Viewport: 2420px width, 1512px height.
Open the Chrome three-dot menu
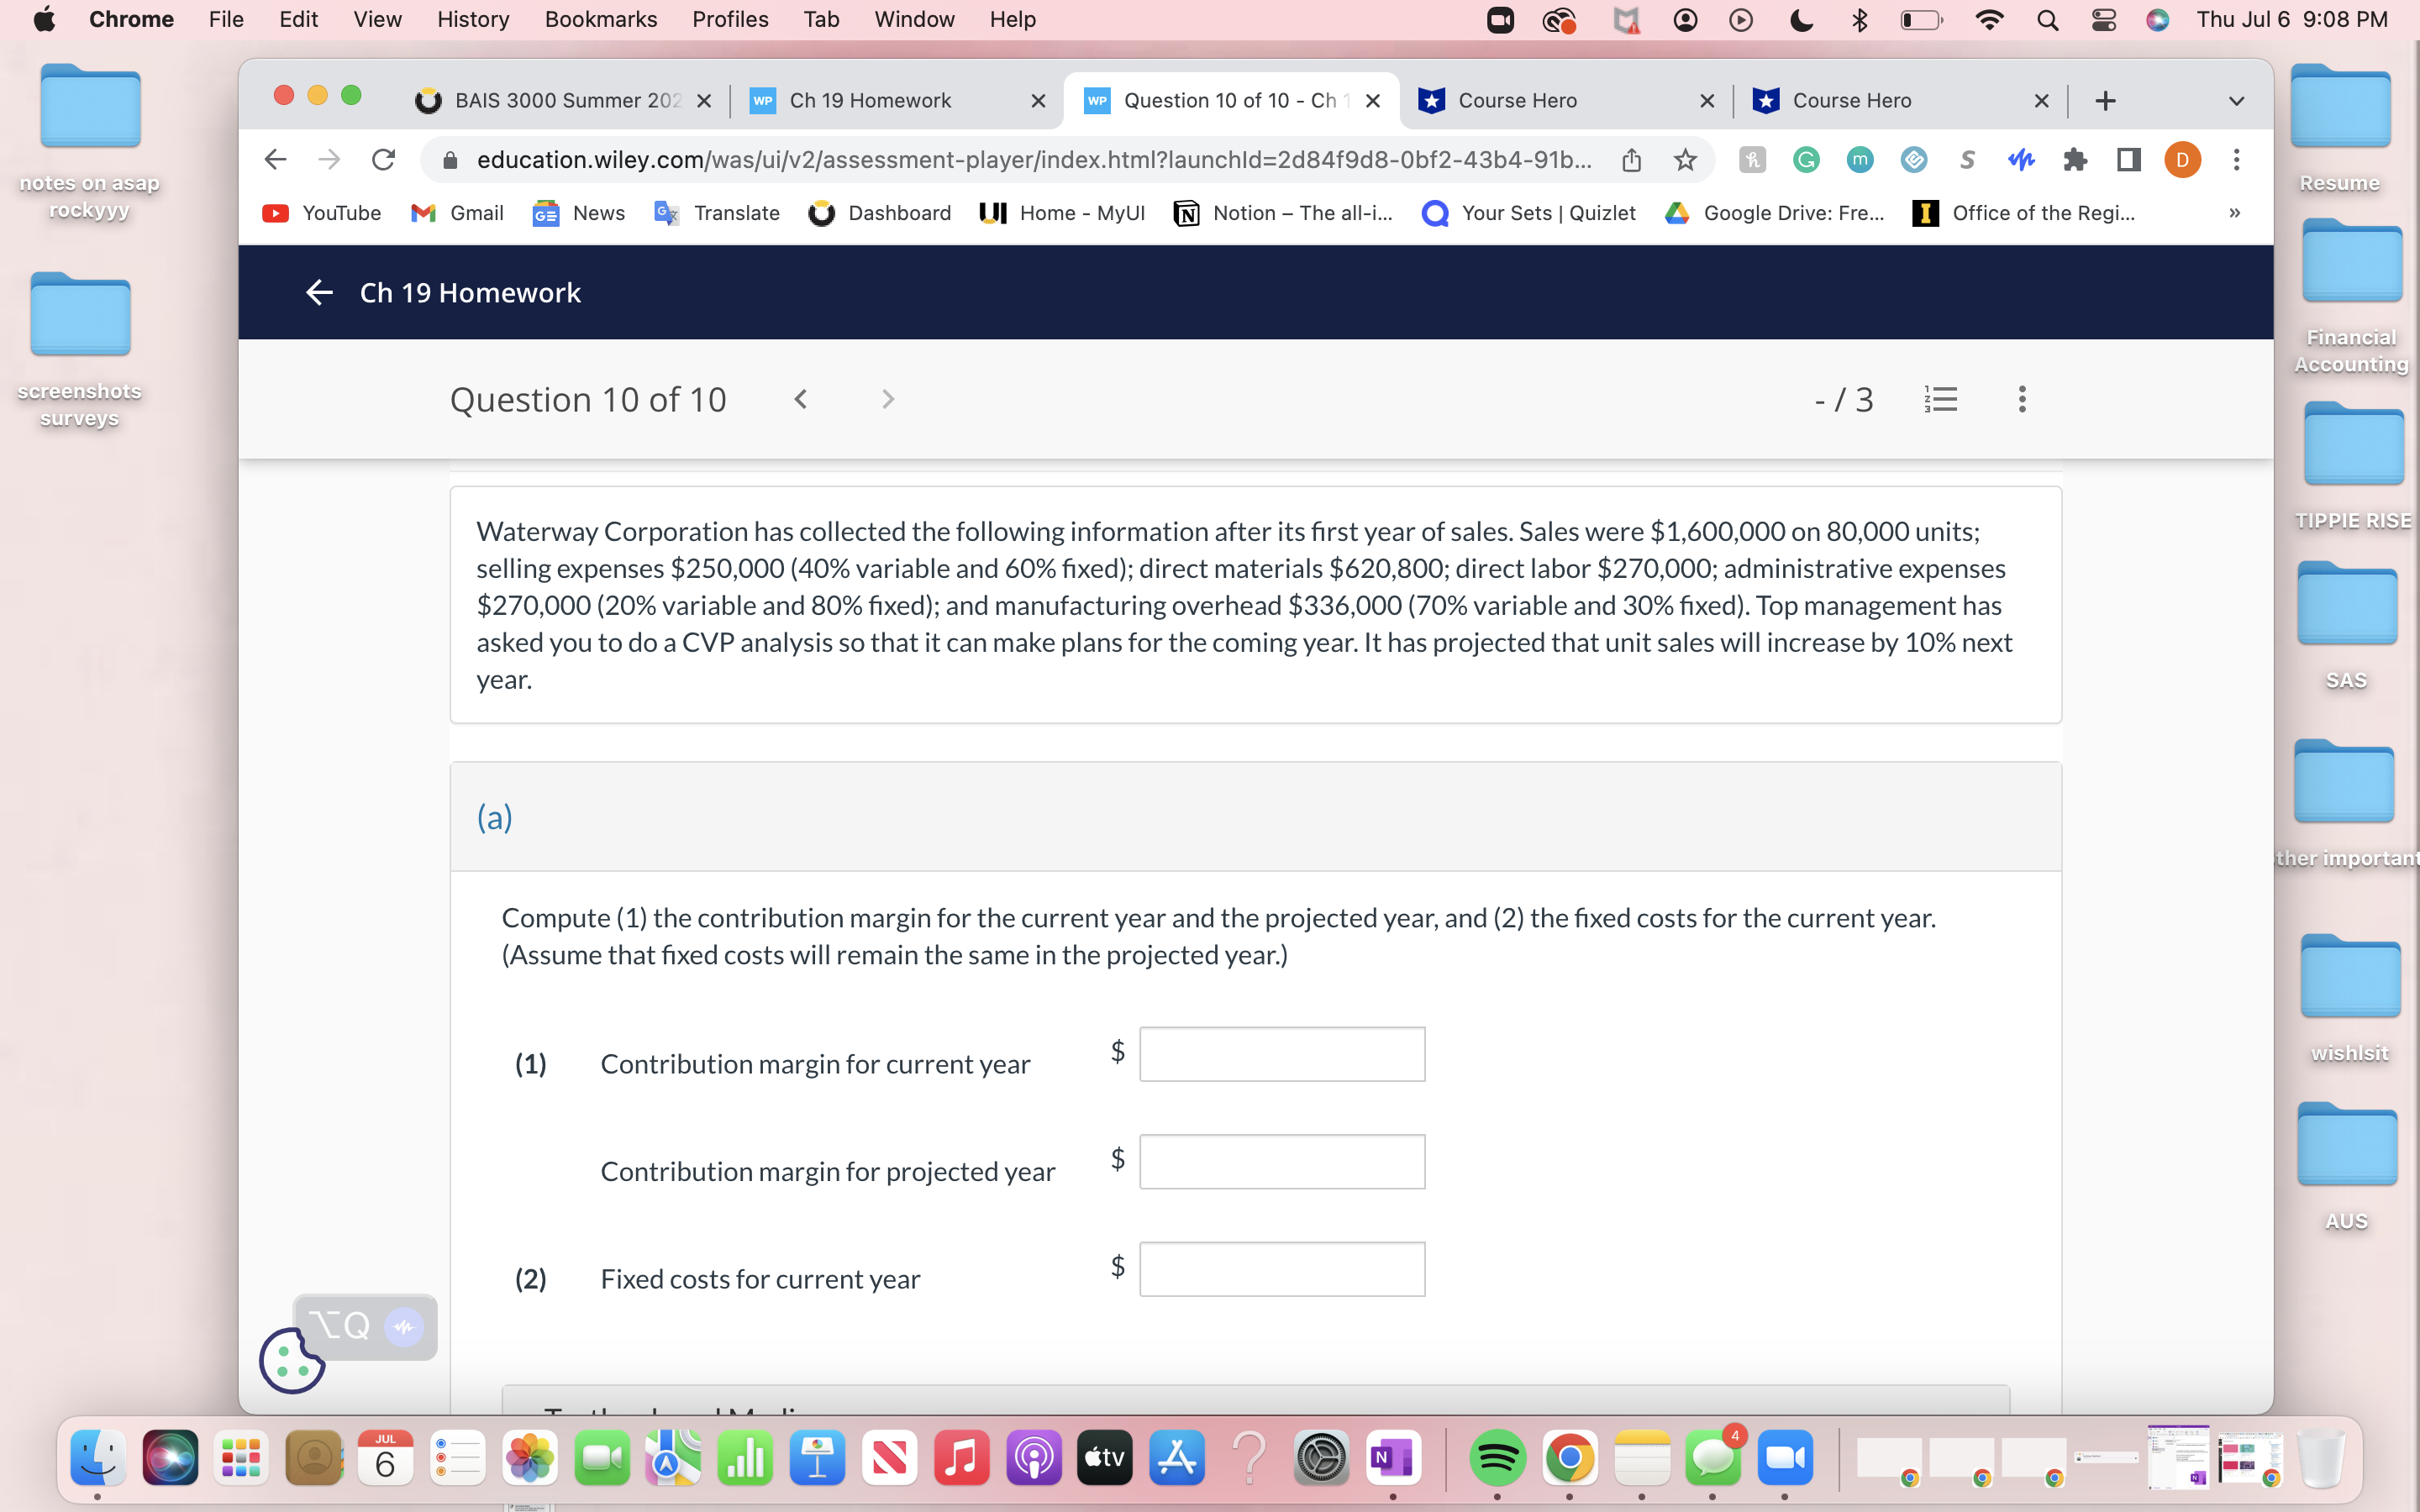click(2236, 160)
